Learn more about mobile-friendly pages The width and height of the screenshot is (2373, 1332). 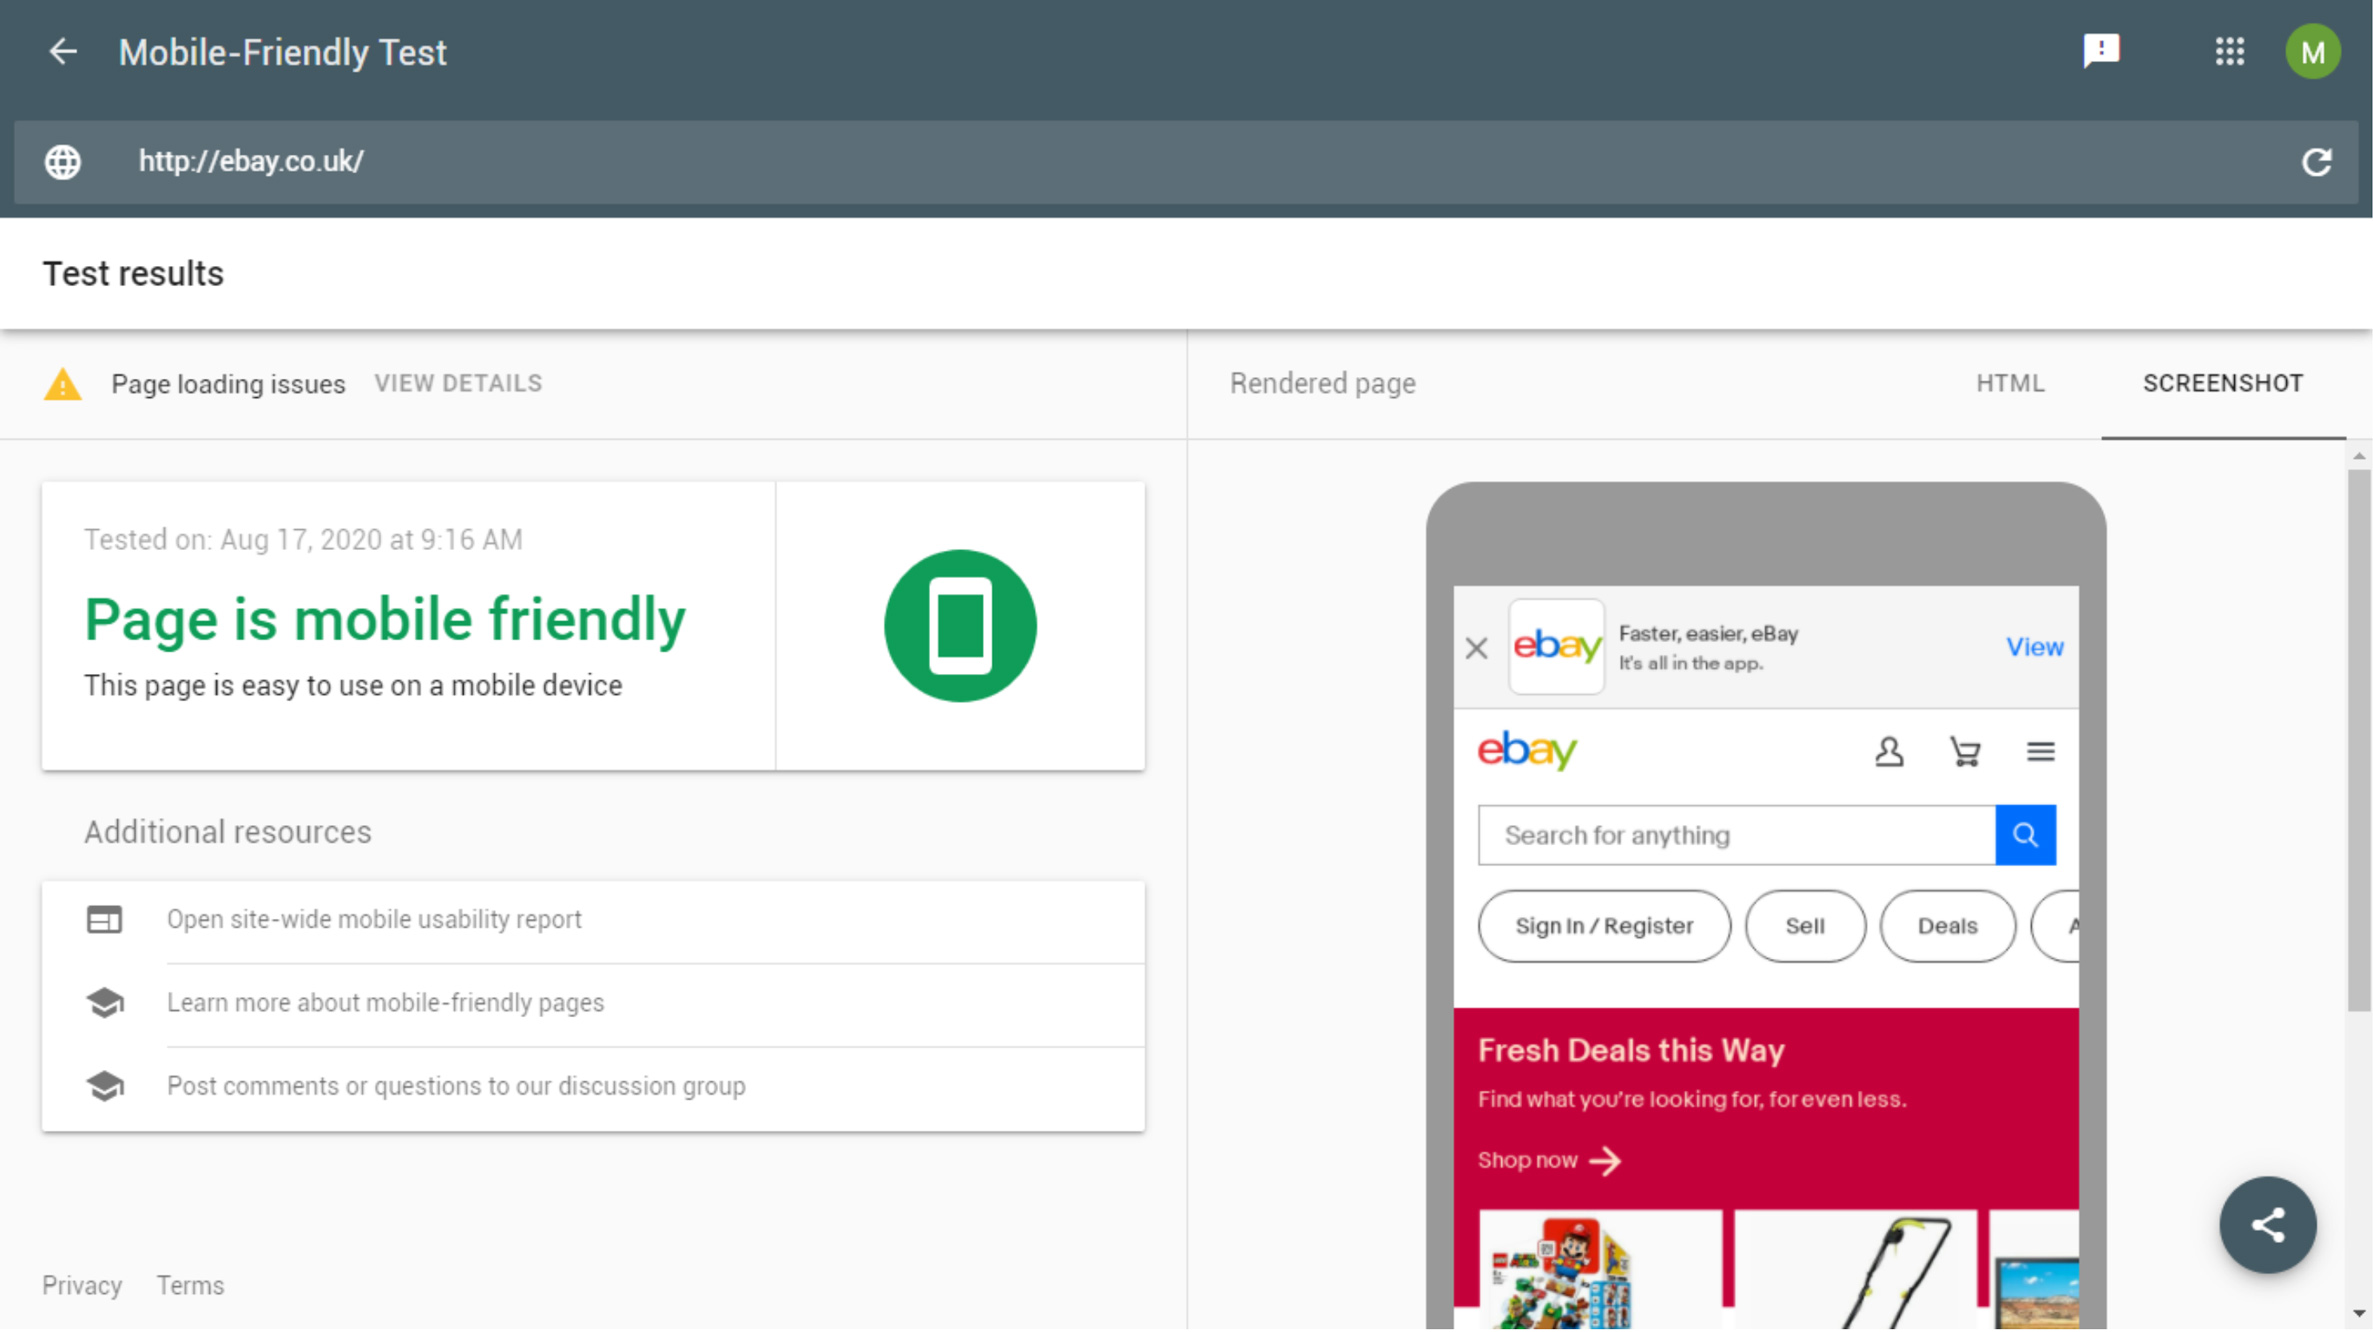385,1003
